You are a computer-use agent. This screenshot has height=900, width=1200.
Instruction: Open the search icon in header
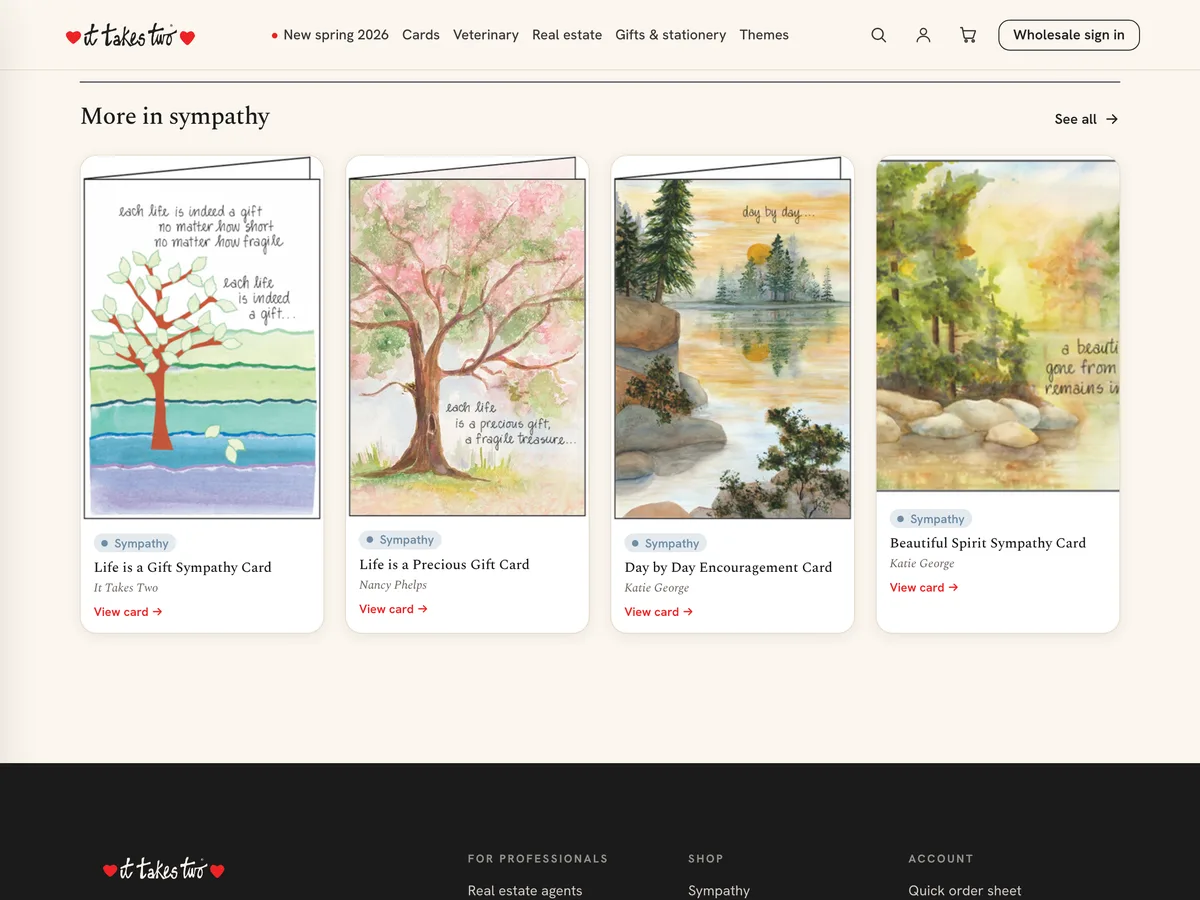(x=878, y=35)
